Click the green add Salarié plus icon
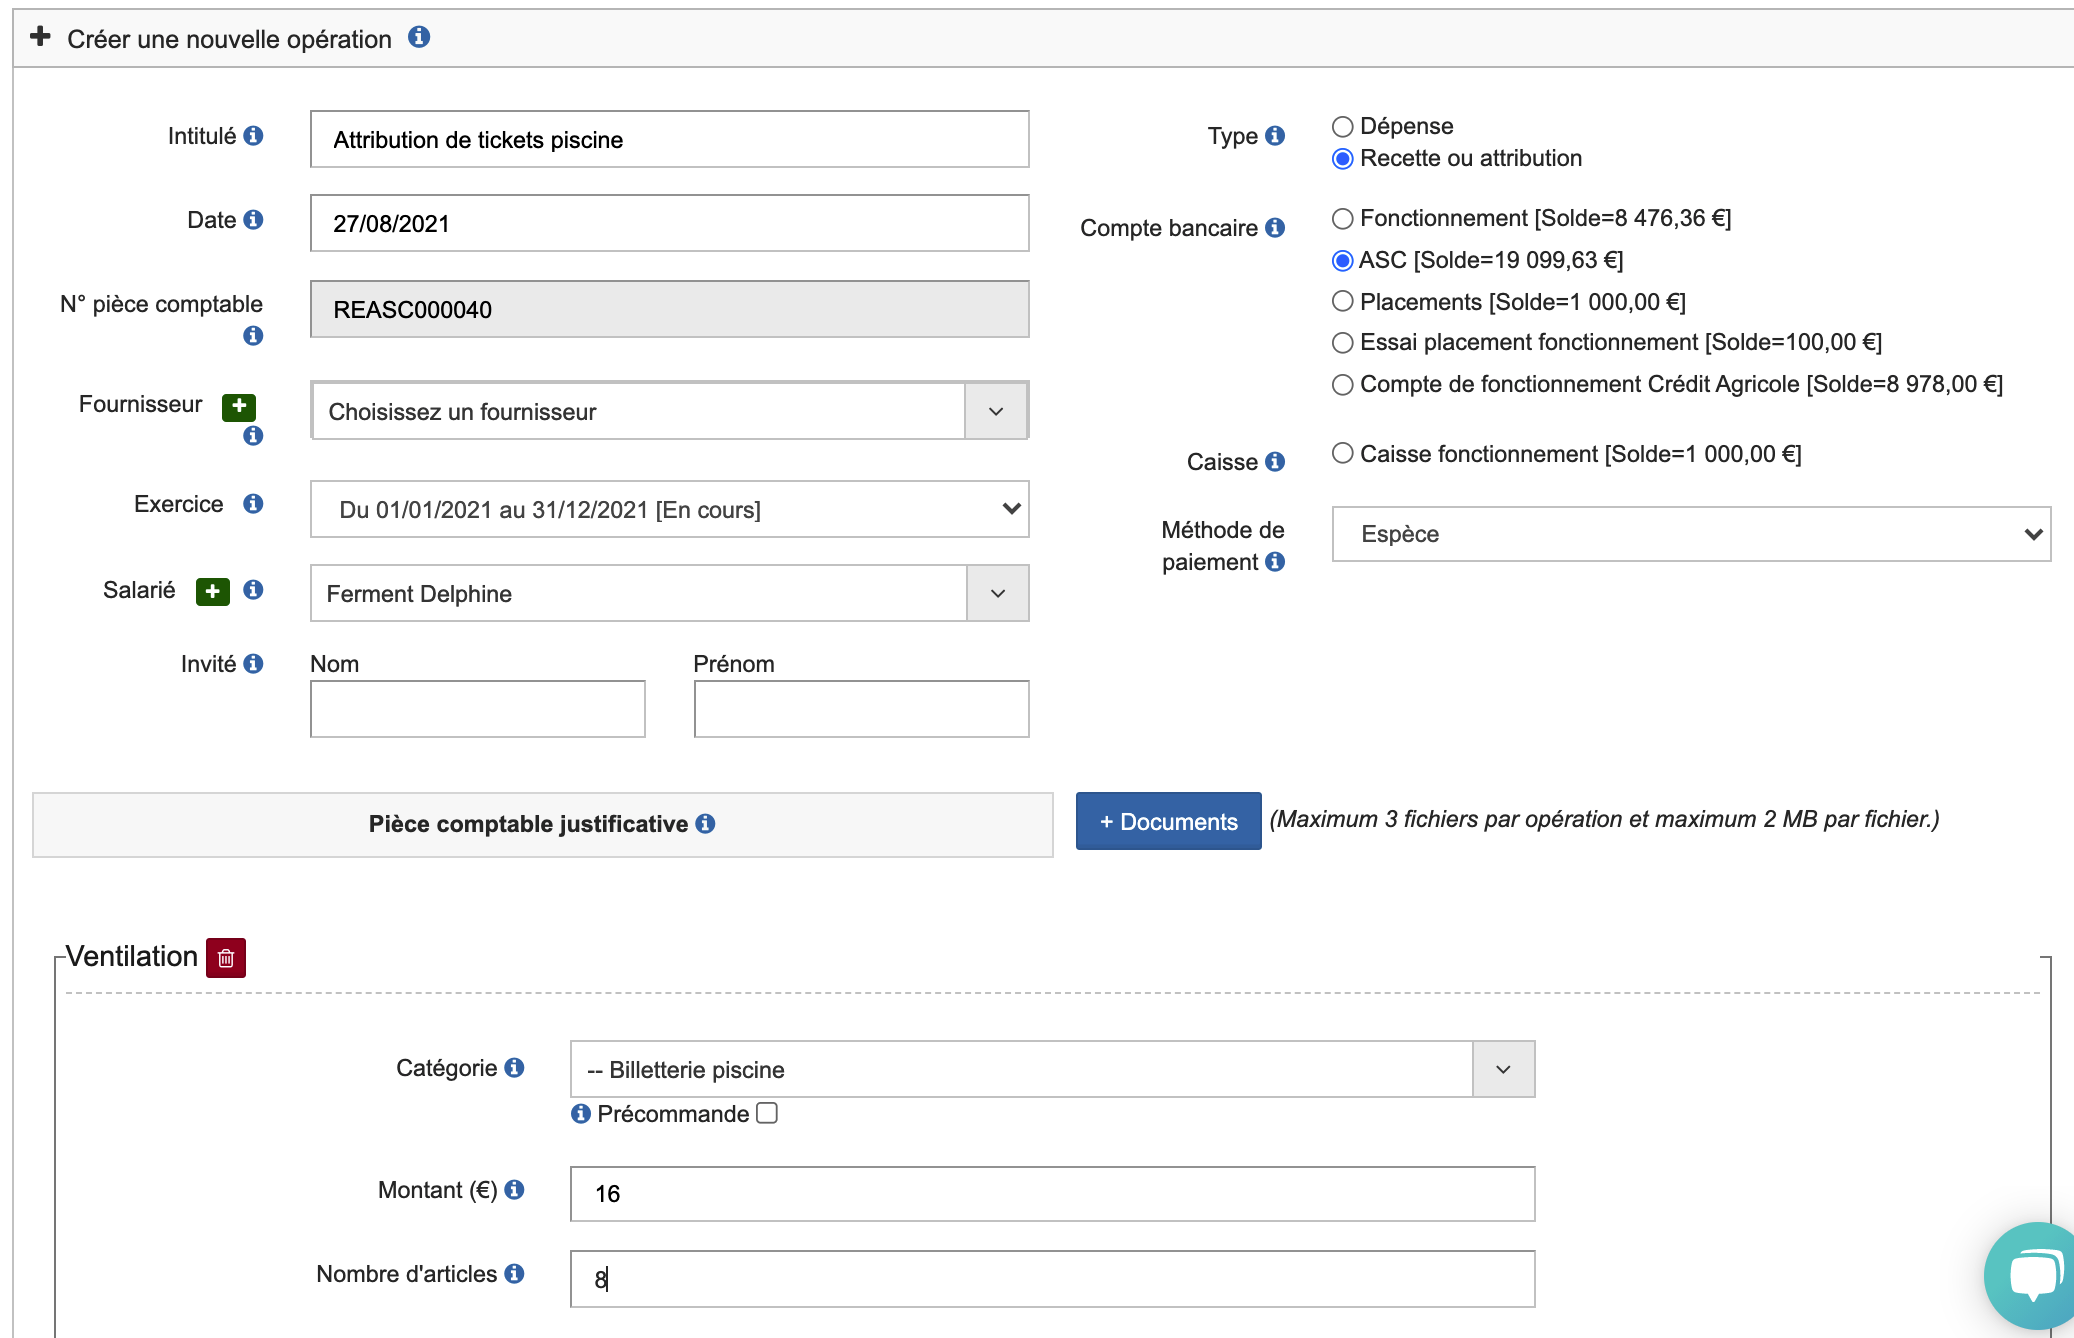Viewport: 2074px width, 1338px height. (x=212, y=591)
